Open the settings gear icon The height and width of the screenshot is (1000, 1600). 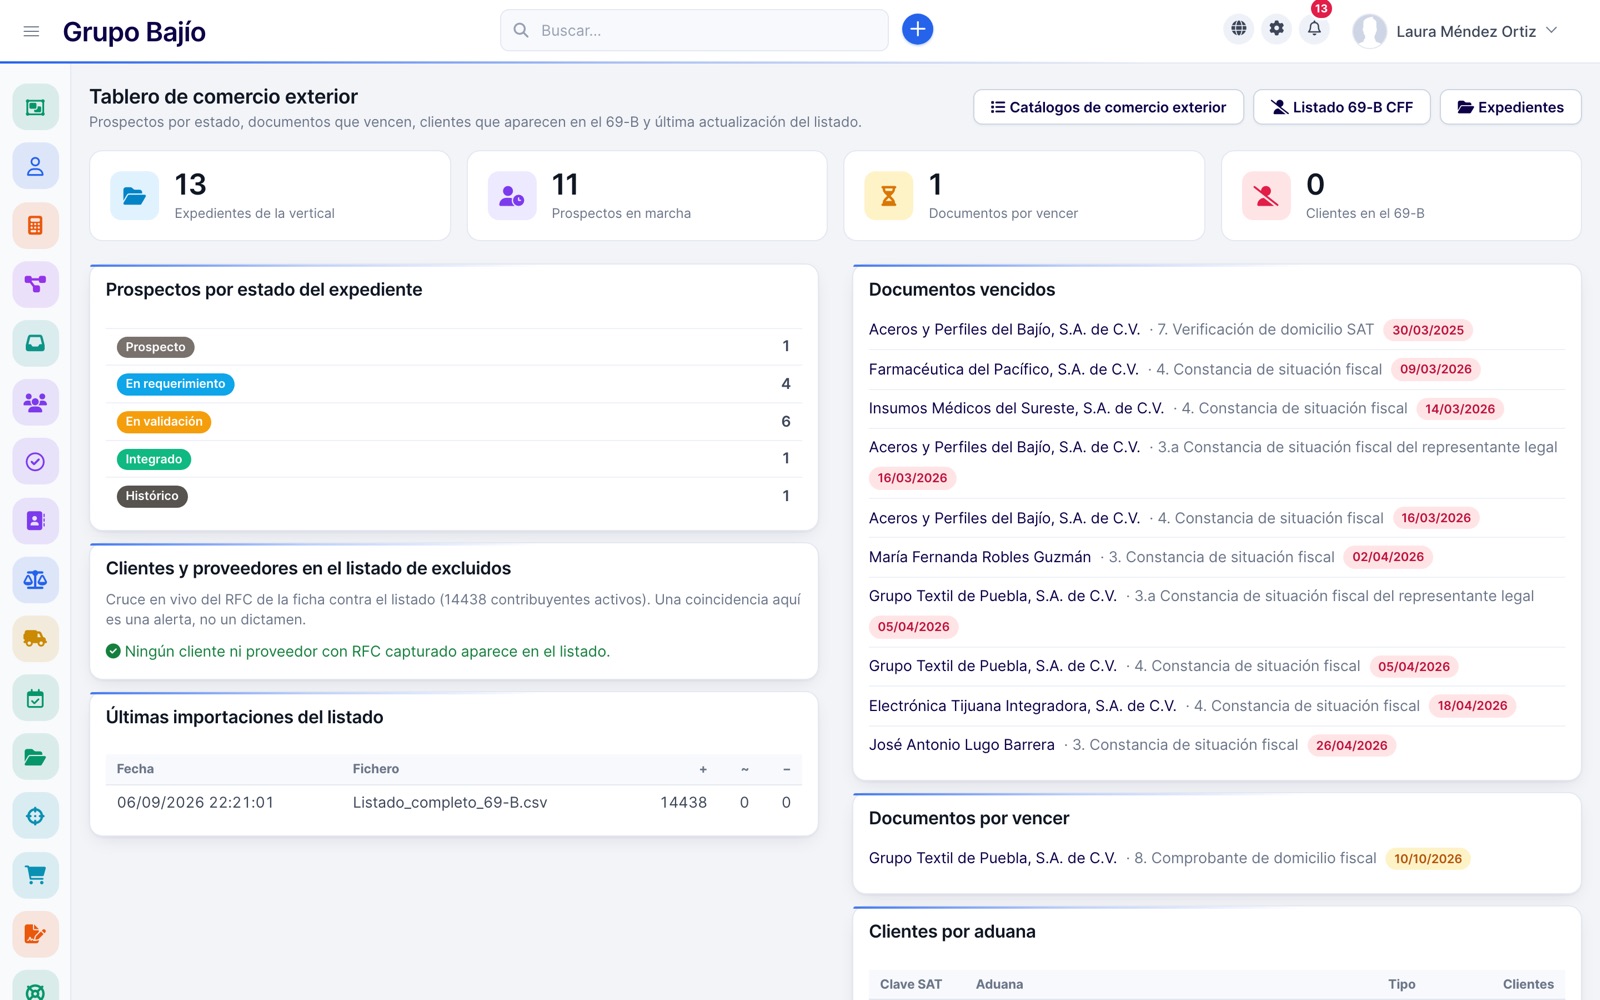click(1277, 29)
